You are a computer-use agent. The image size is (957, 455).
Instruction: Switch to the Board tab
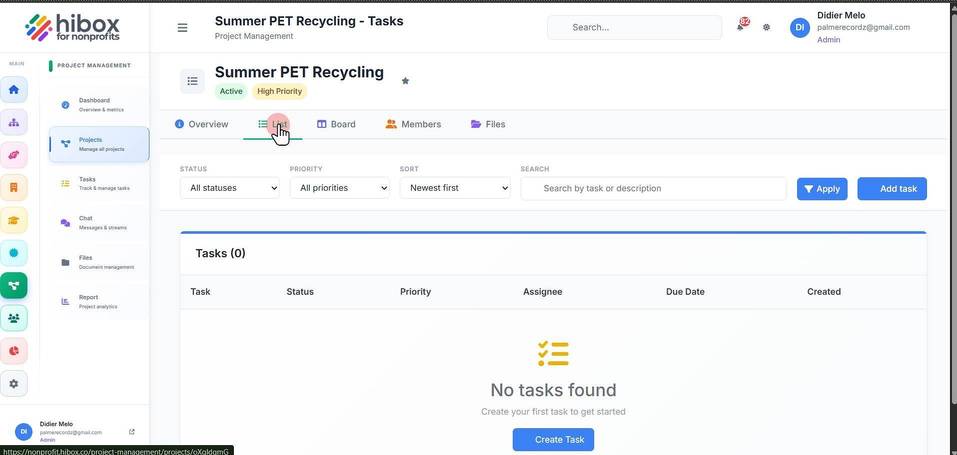pyautogui.click(x=336, y=124)
